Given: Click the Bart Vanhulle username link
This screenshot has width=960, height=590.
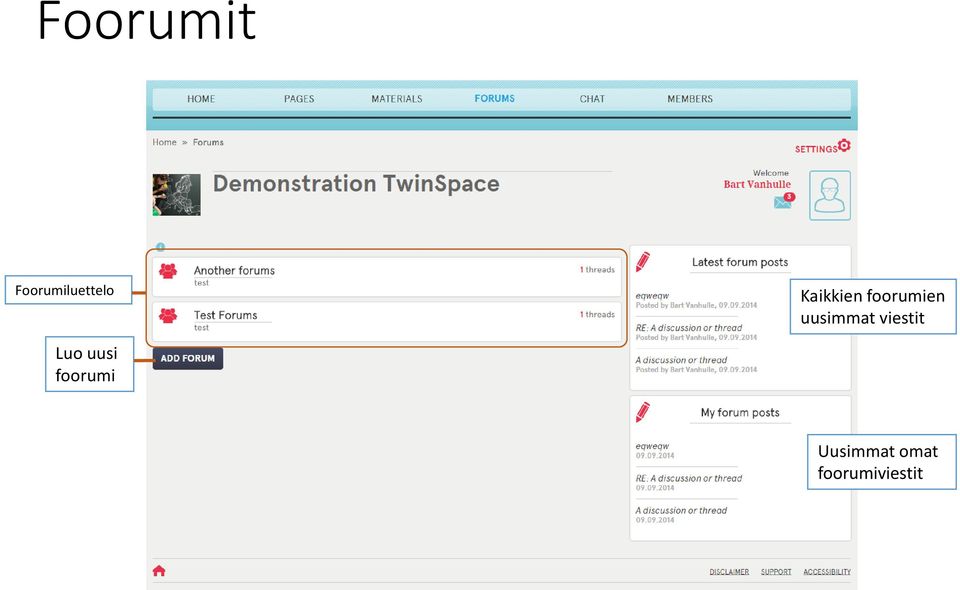Looking at the screenshot, I should point(757,184).
